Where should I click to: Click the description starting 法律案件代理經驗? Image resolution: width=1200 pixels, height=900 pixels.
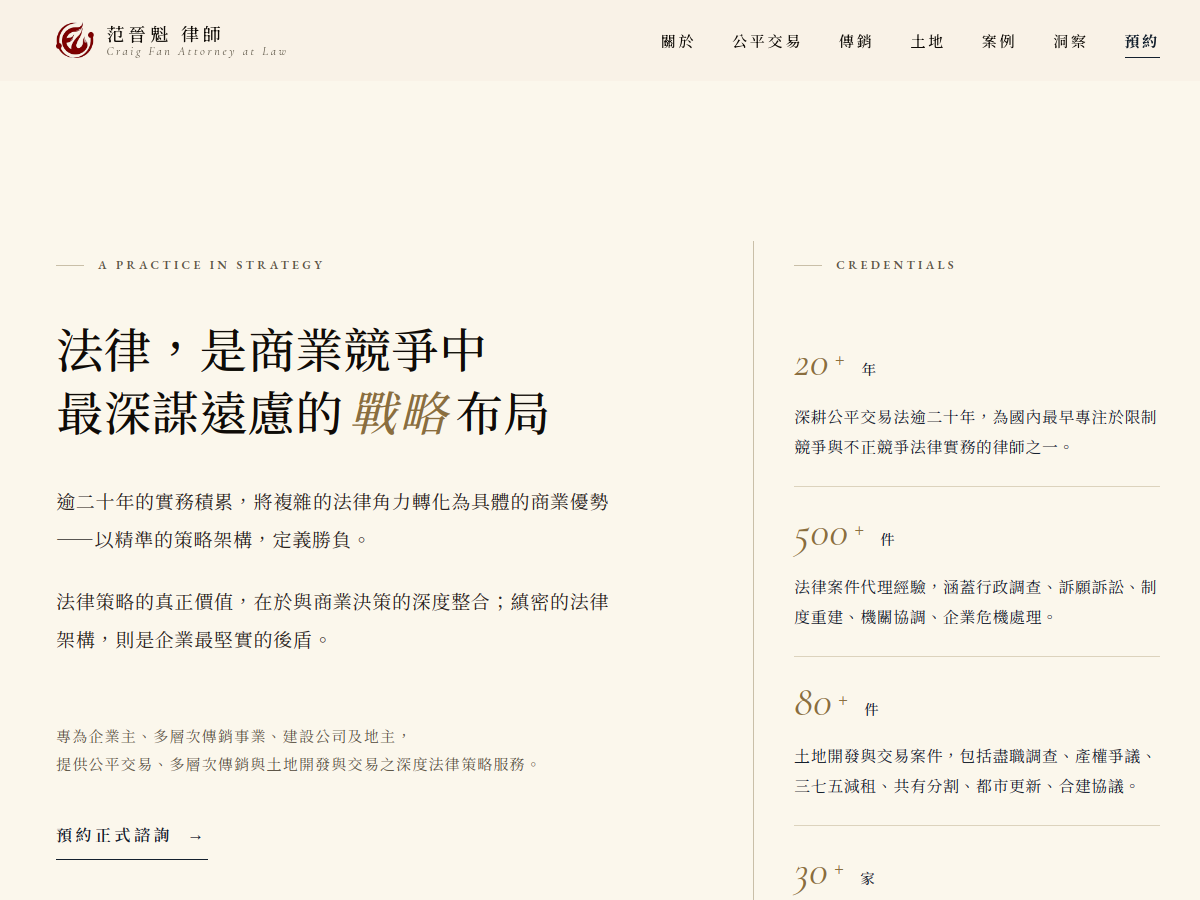point(976,602)
